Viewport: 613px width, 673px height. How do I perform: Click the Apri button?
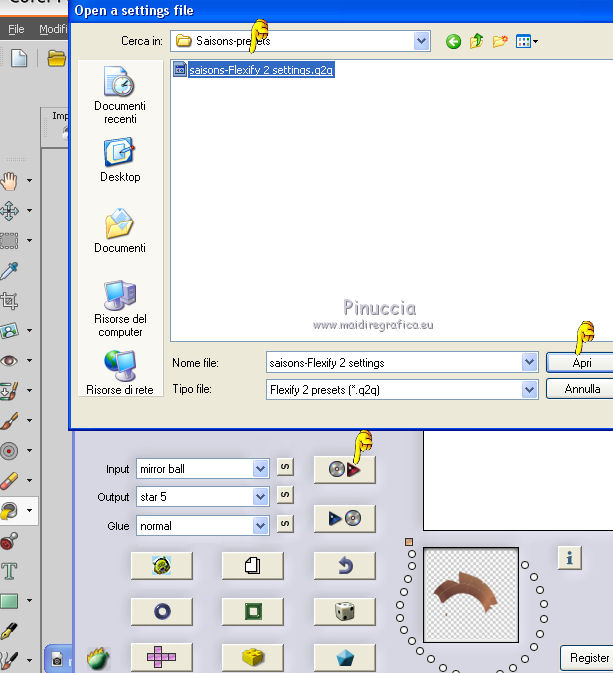pyautogui.click(x=582, y=363)
